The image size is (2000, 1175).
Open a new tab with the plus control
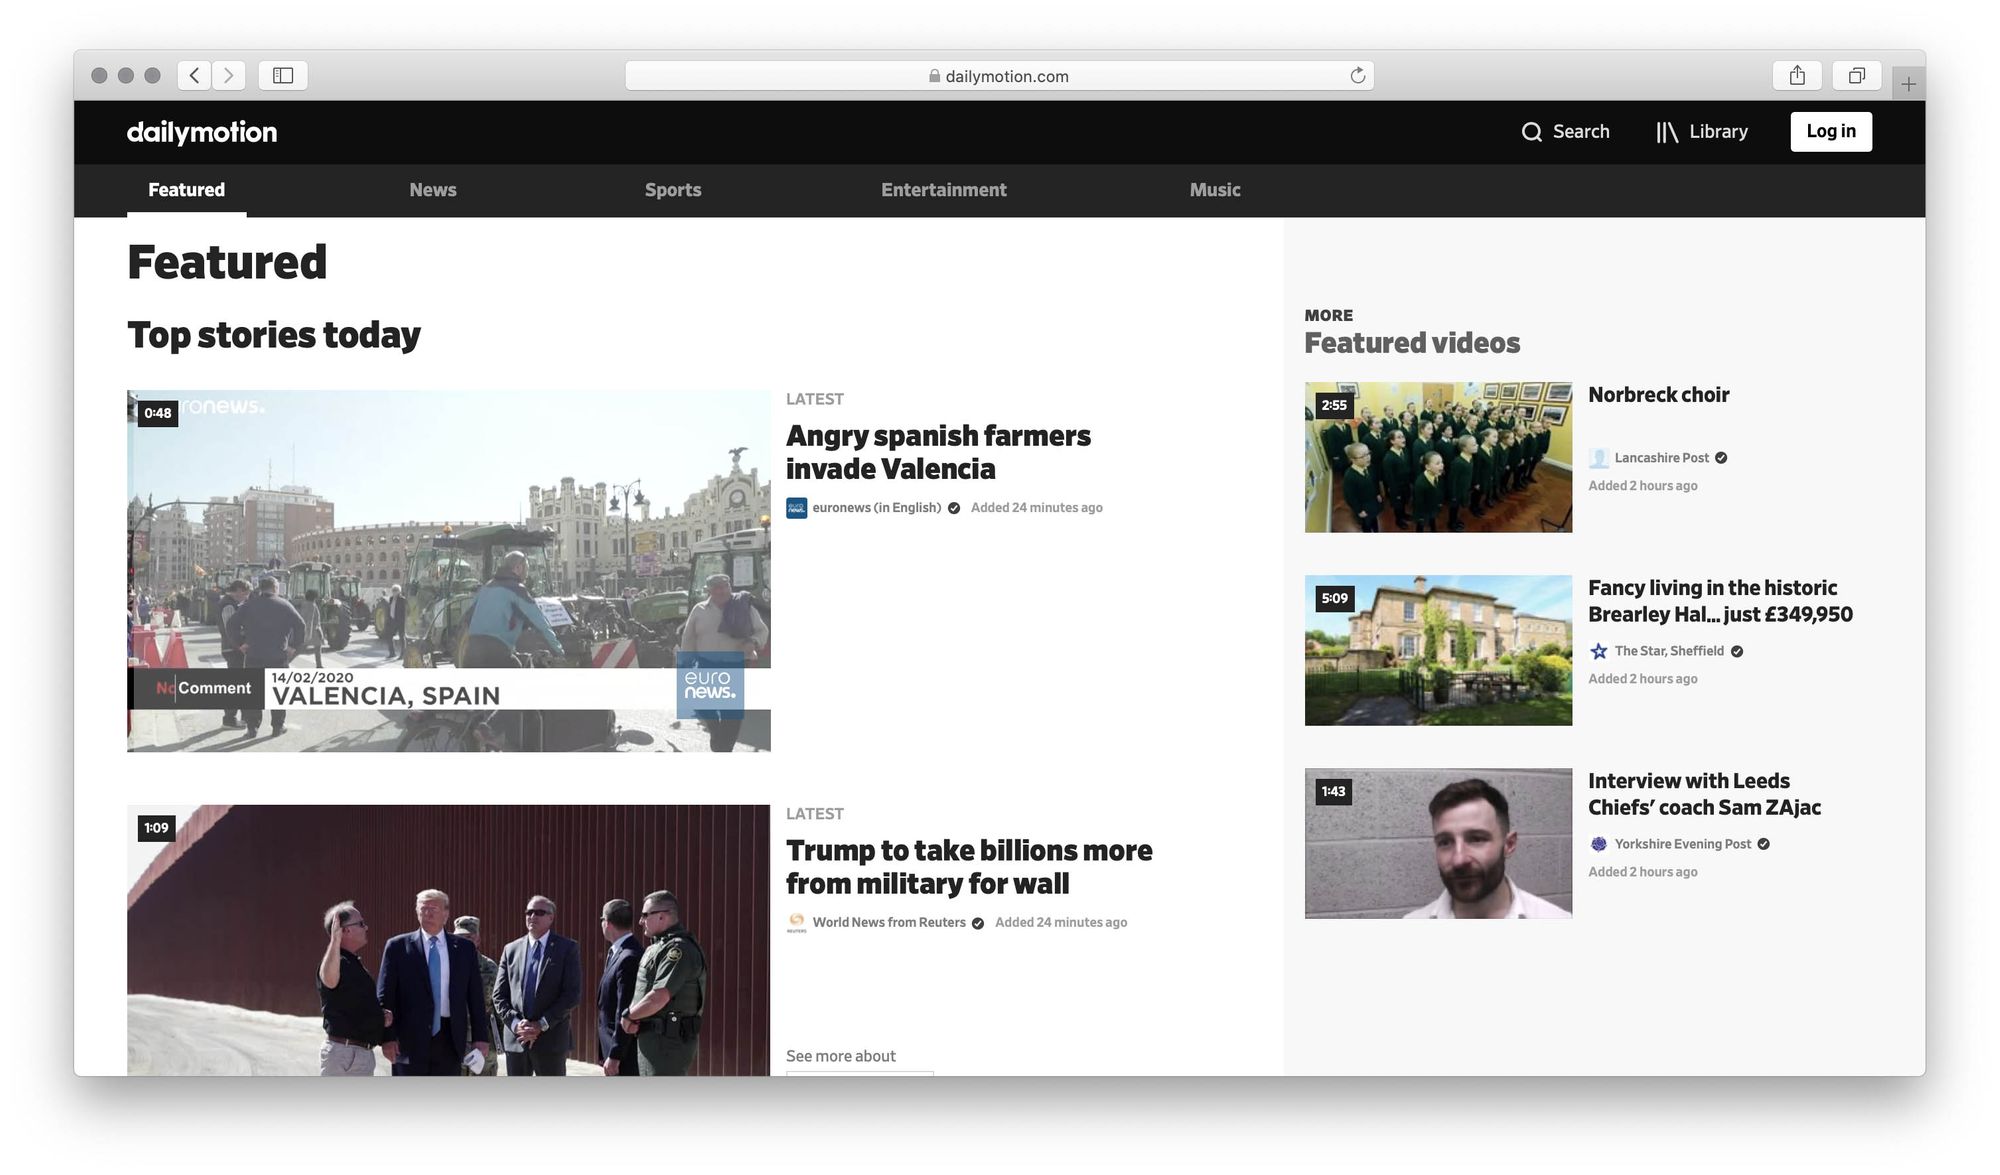[1909, 81]
